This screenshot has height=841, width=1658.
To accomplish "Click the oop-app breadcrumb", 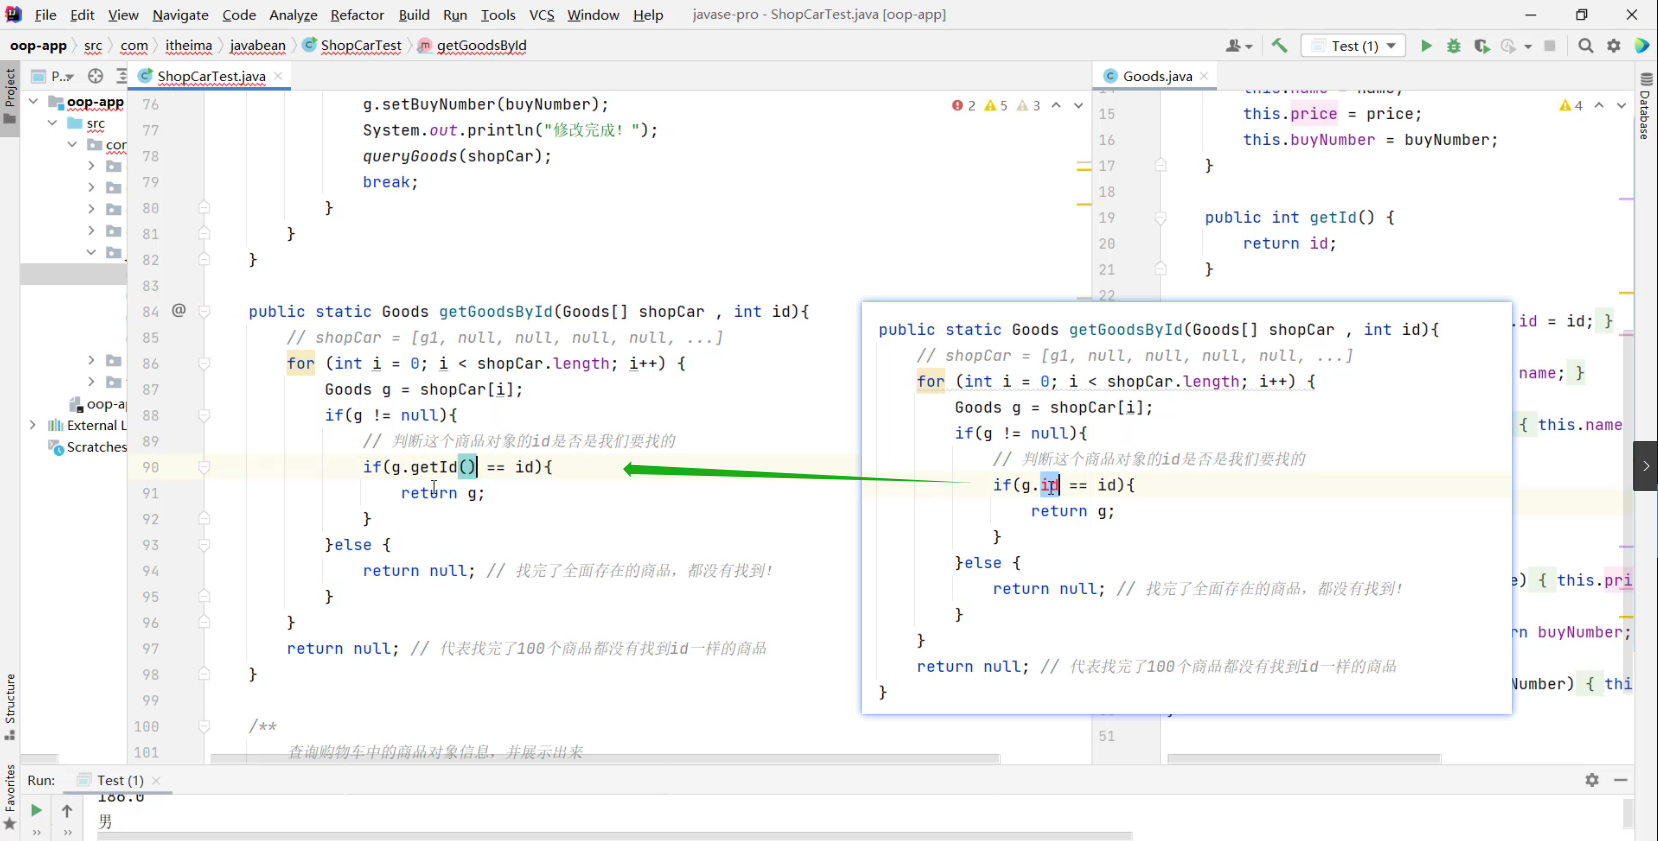I will click(38, 46).
